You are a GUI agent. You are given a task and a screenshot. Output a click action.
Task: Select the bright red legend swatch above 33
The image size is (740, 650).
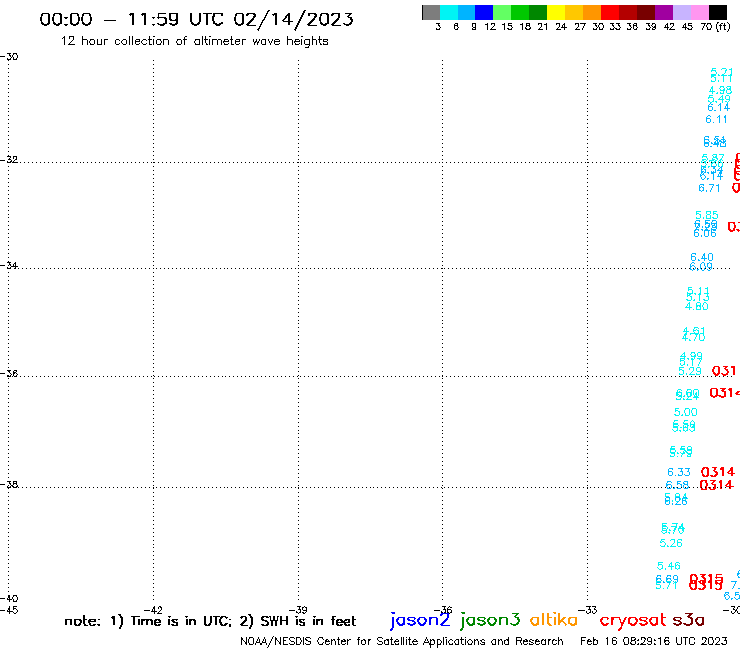610,12
